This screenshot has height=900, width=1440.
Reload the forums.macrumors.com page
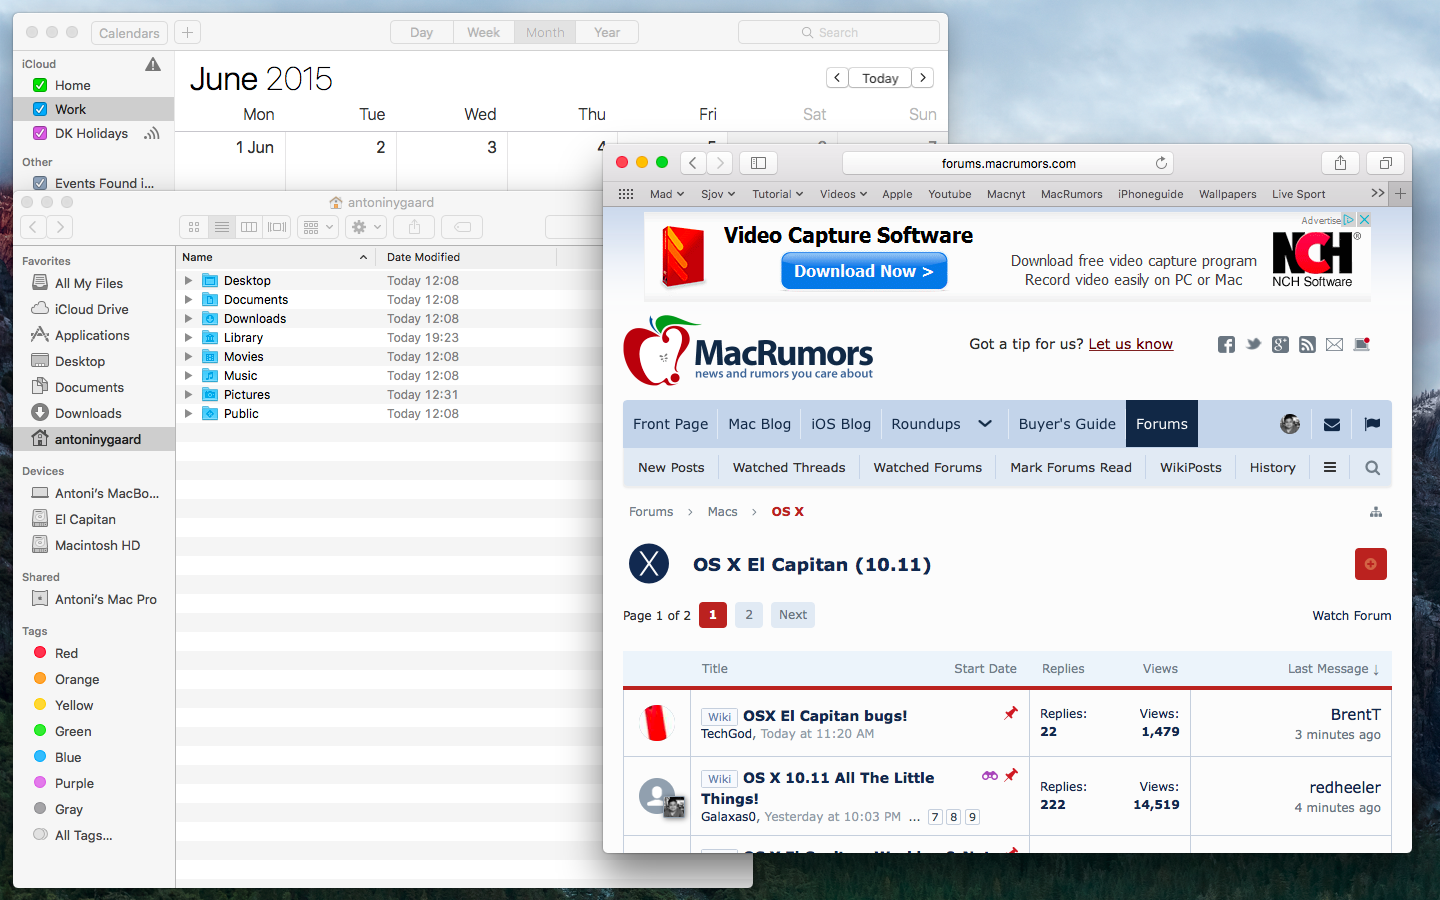click(x=1161, y=163)
